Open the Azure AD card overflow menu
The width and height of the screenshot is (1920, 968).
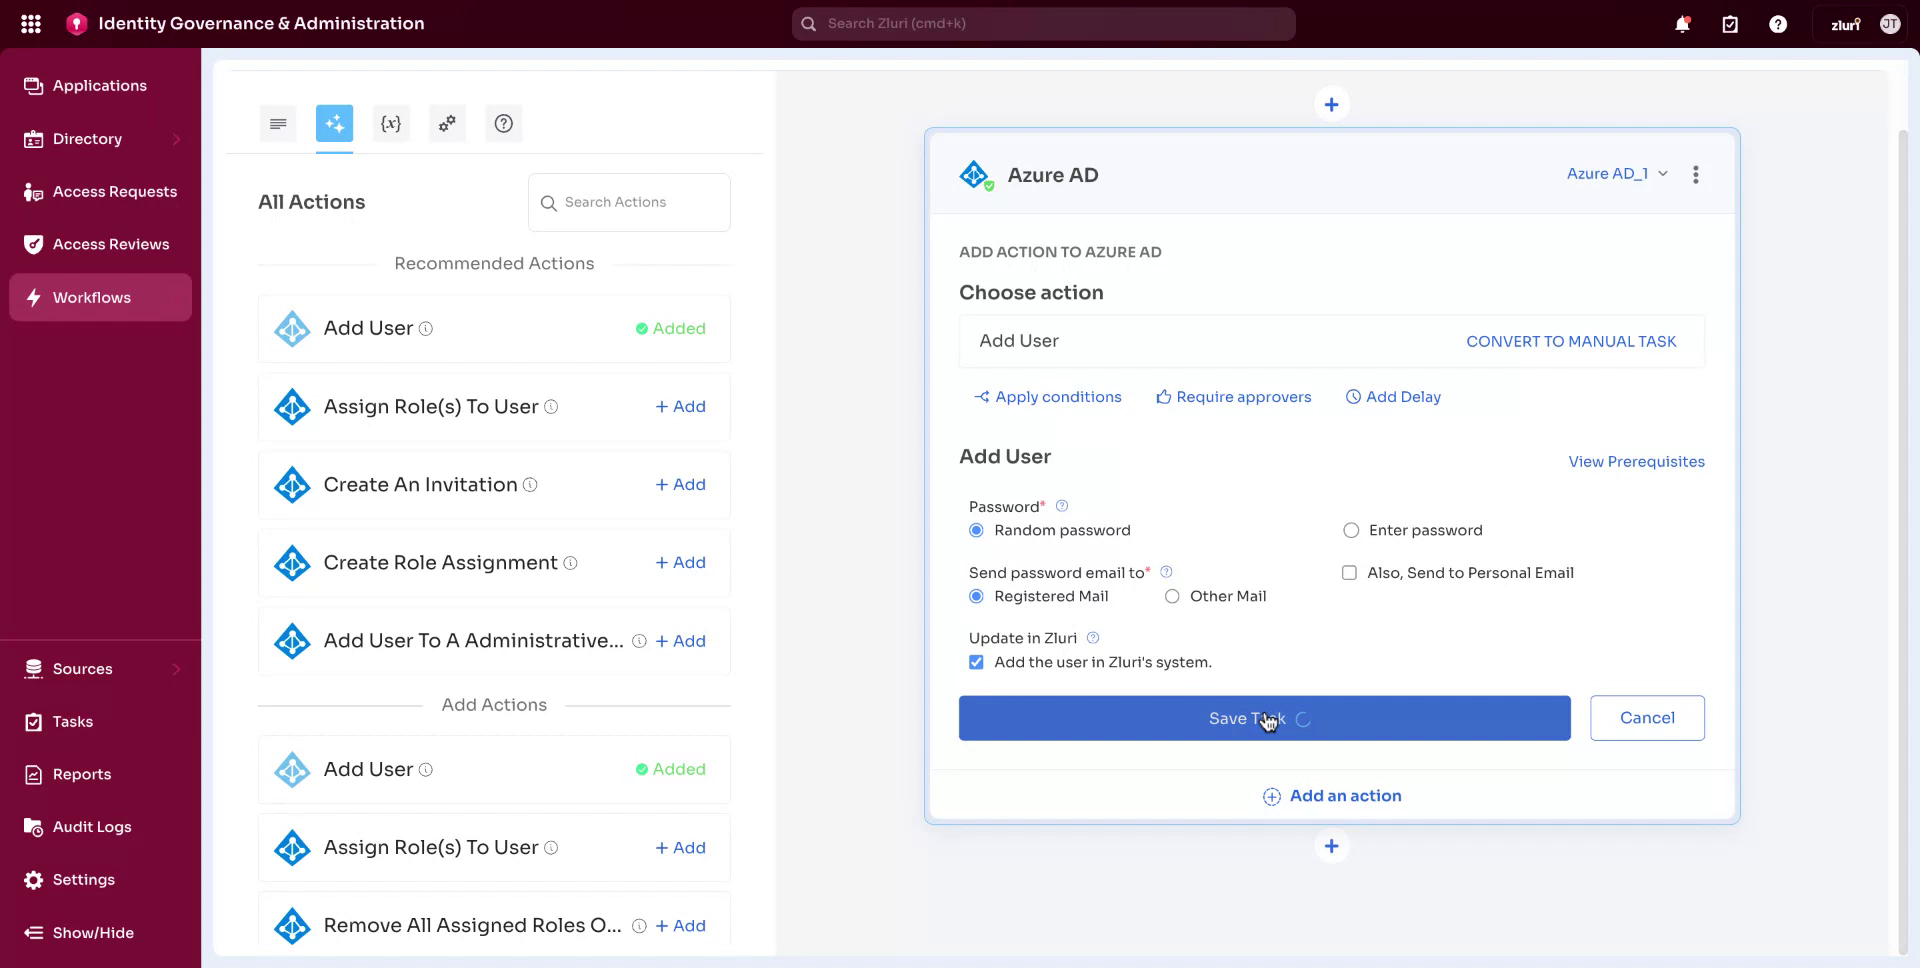pyautogui.click(x=1696, y=174)
